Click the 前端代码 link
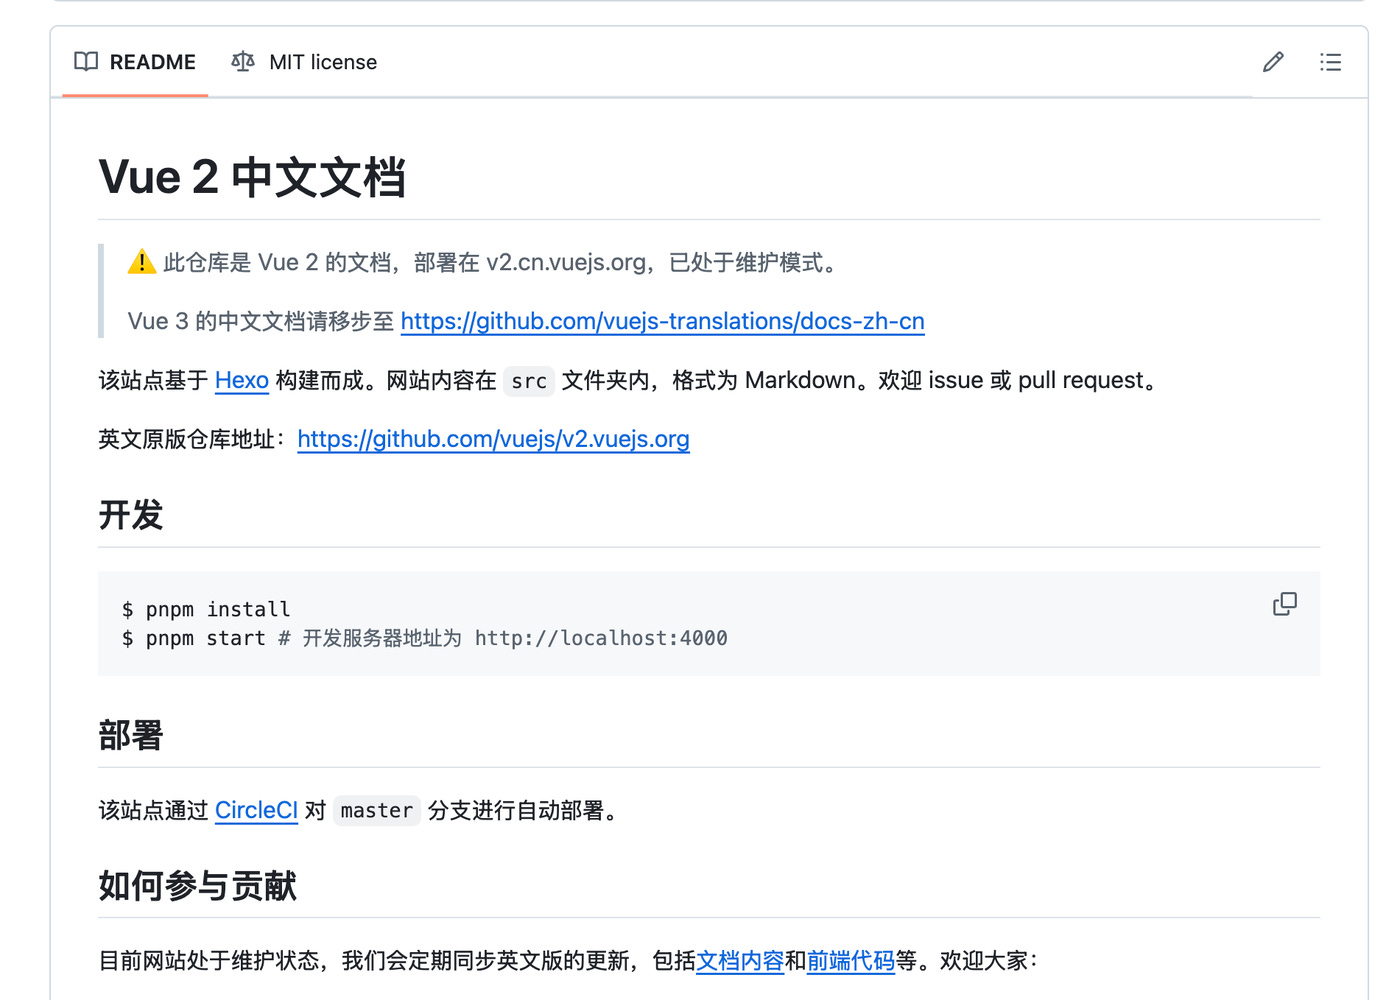1386x1000 pixels. [851, 961]
